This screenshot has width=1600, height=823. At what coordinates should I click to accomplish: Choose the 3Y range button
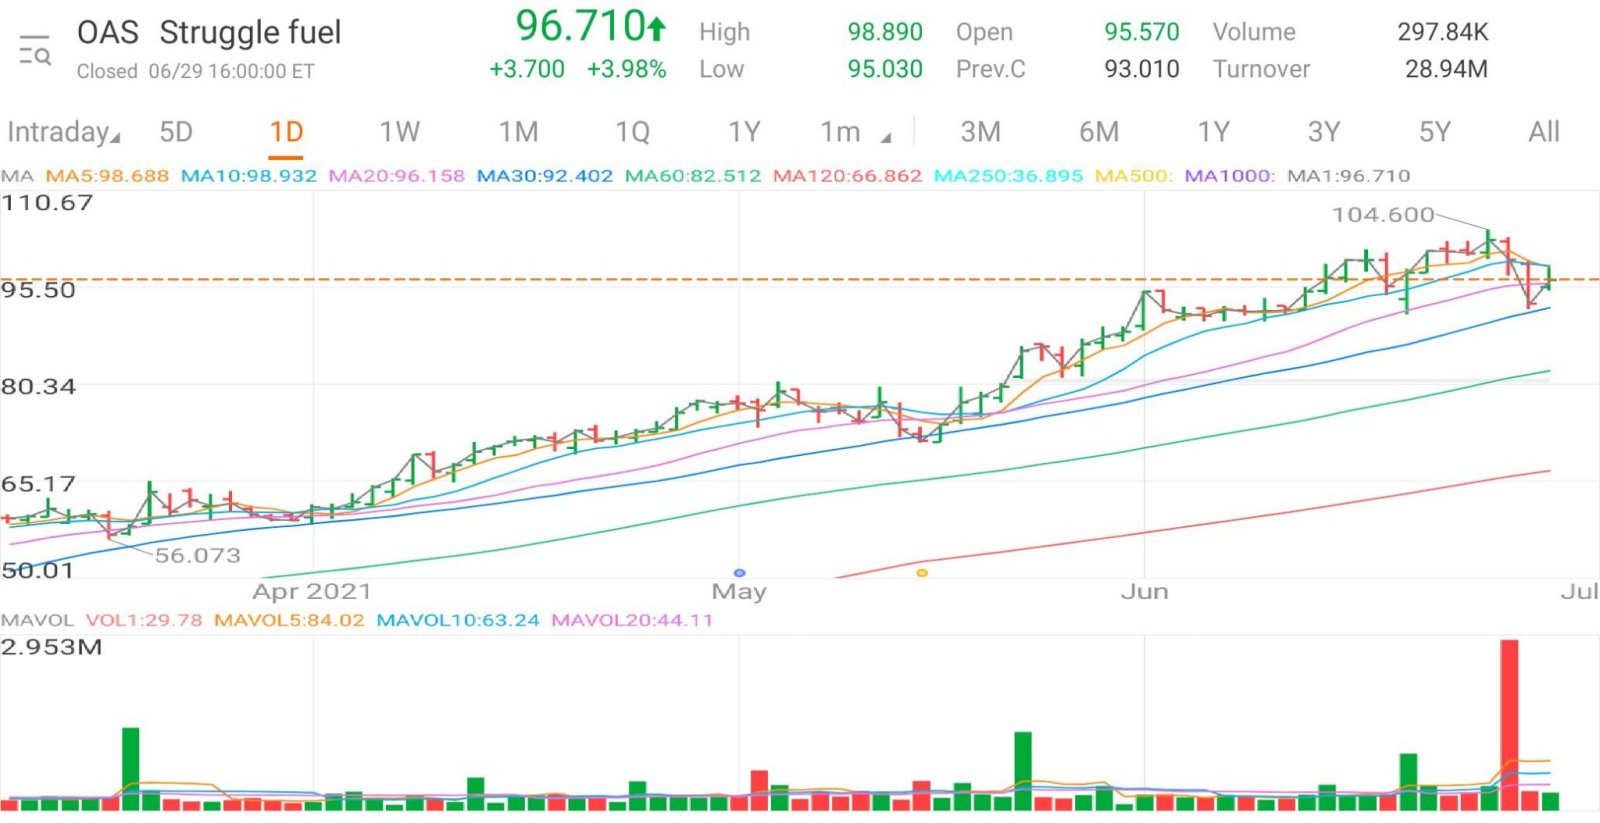click(1324, 132)
